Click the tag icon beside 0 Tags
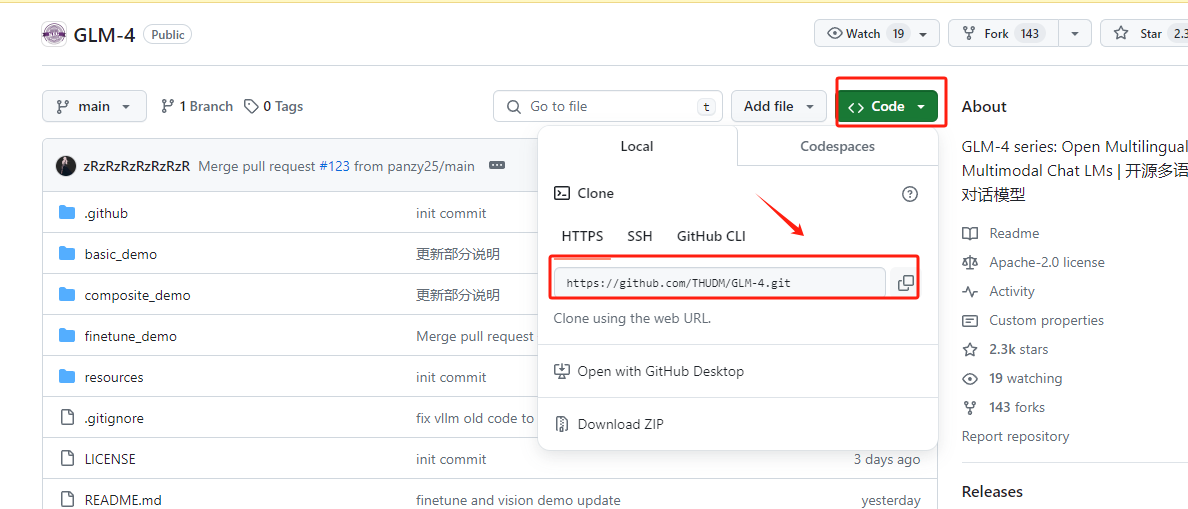 pyautogui.click(x=251, y=107)
